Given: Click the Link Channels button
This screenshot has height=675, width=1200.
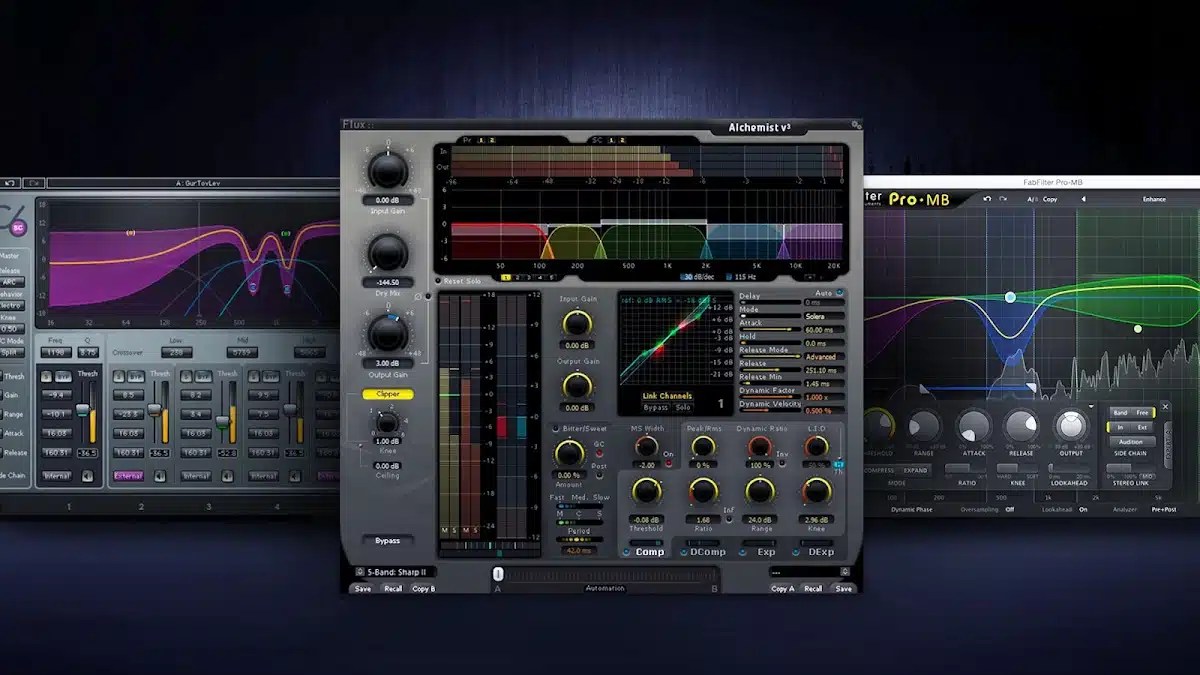Looking at the screenshot, I should [668, 395].
